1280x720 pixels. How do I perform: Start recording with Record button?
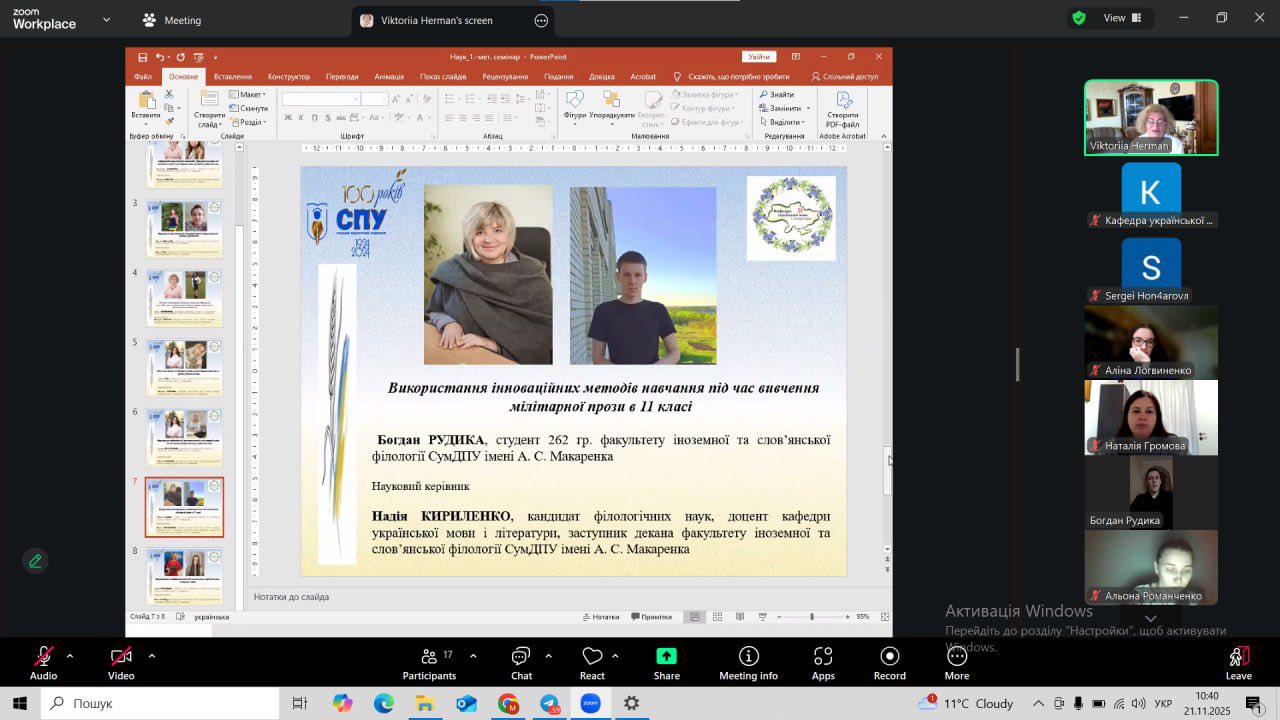point(889,663)
